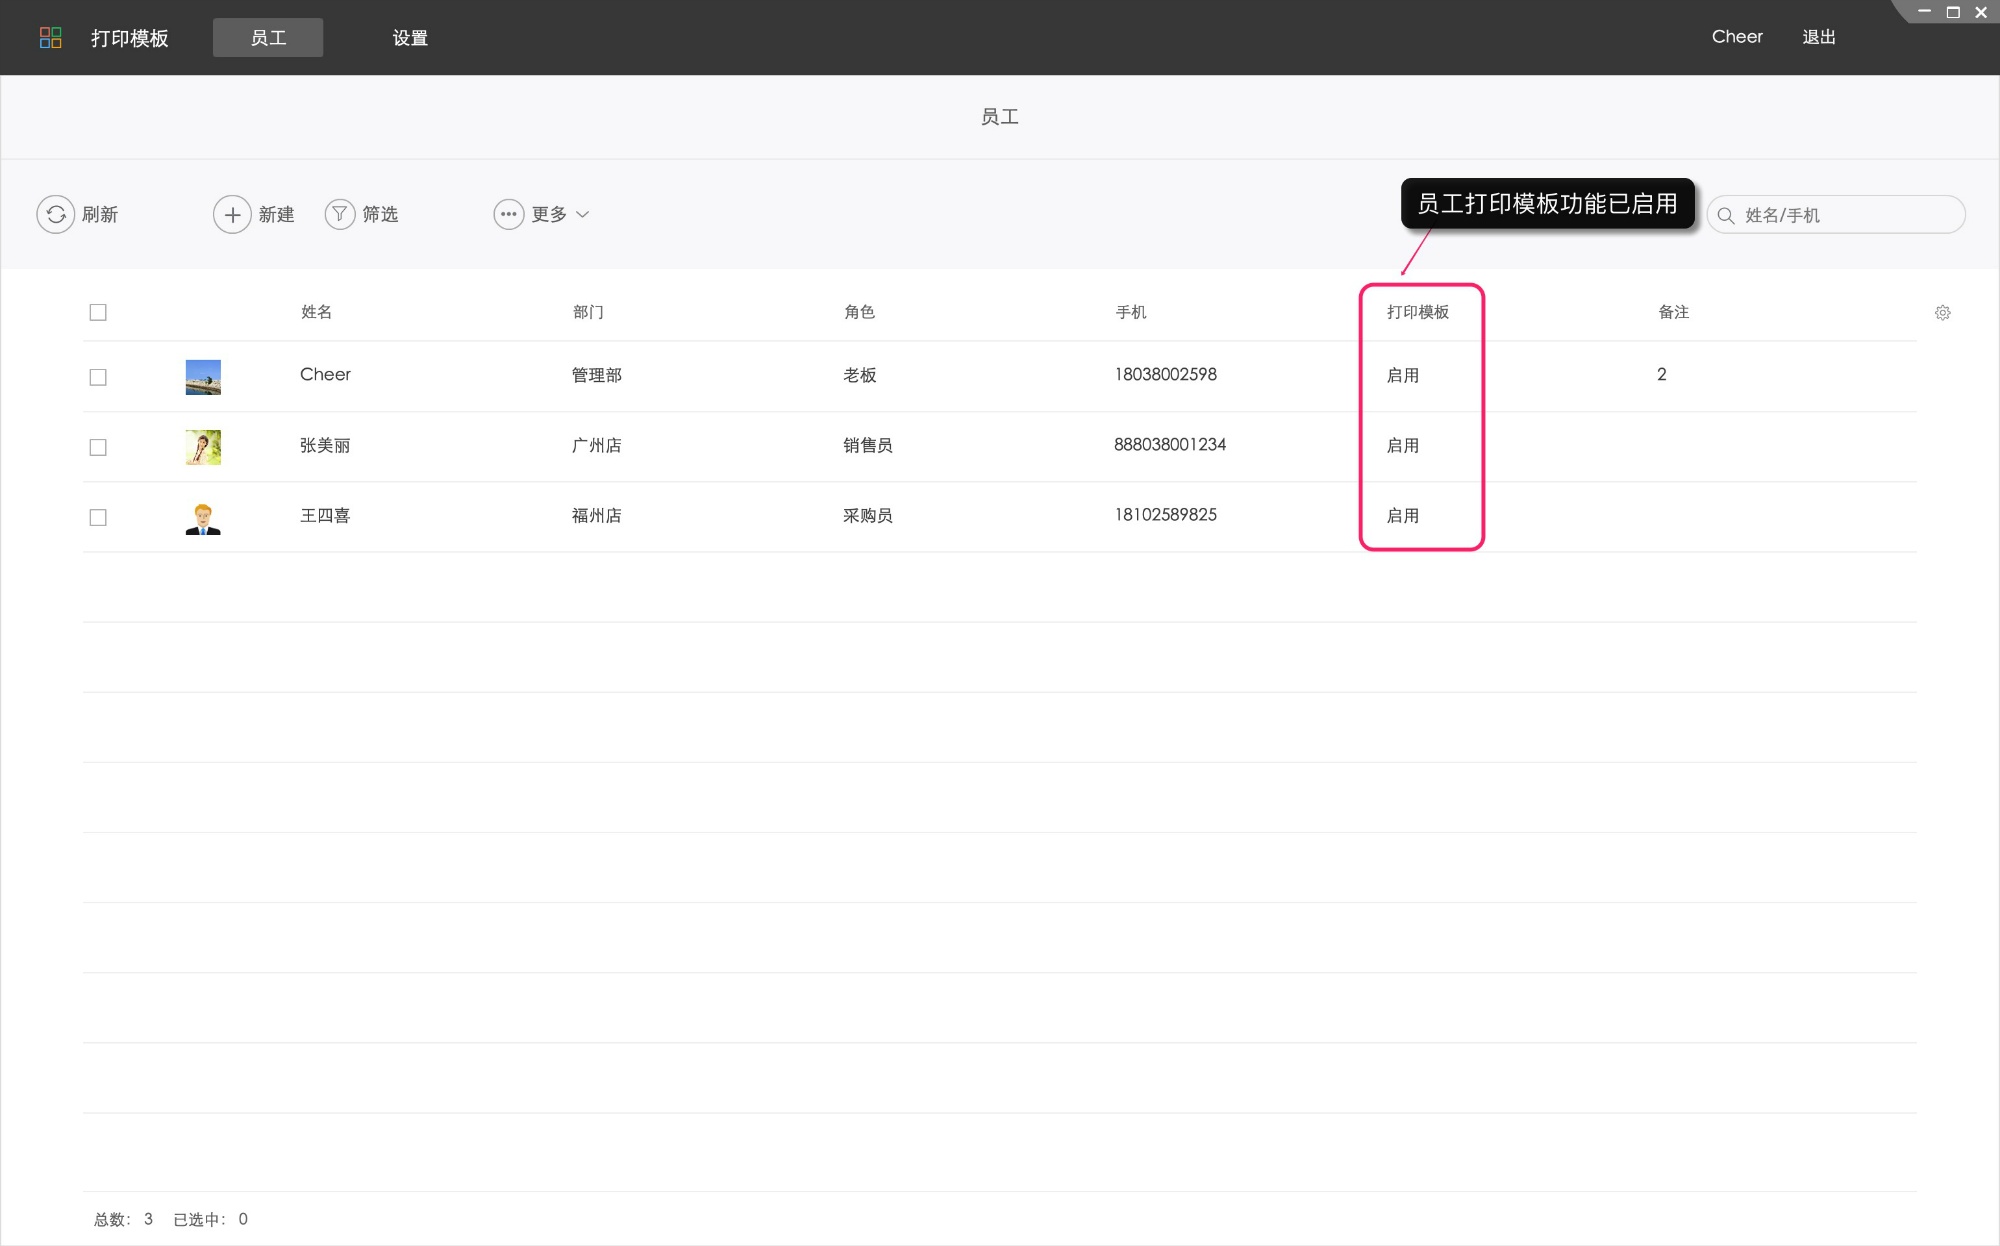The height and width of the screenshot is (1246, 2000).
Task: Open table column settings gear
Action: click(1942, 313)
